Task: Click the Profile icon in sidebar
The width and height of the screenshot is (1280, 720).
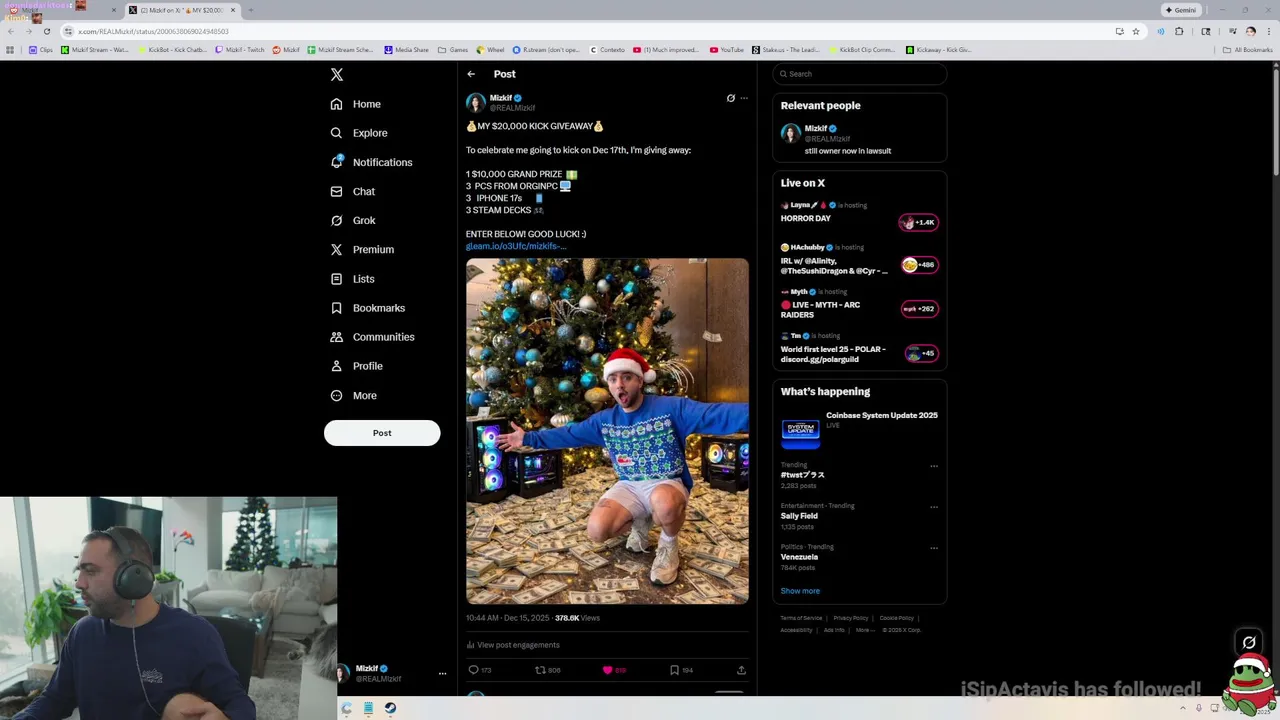Action: (336, 366)
